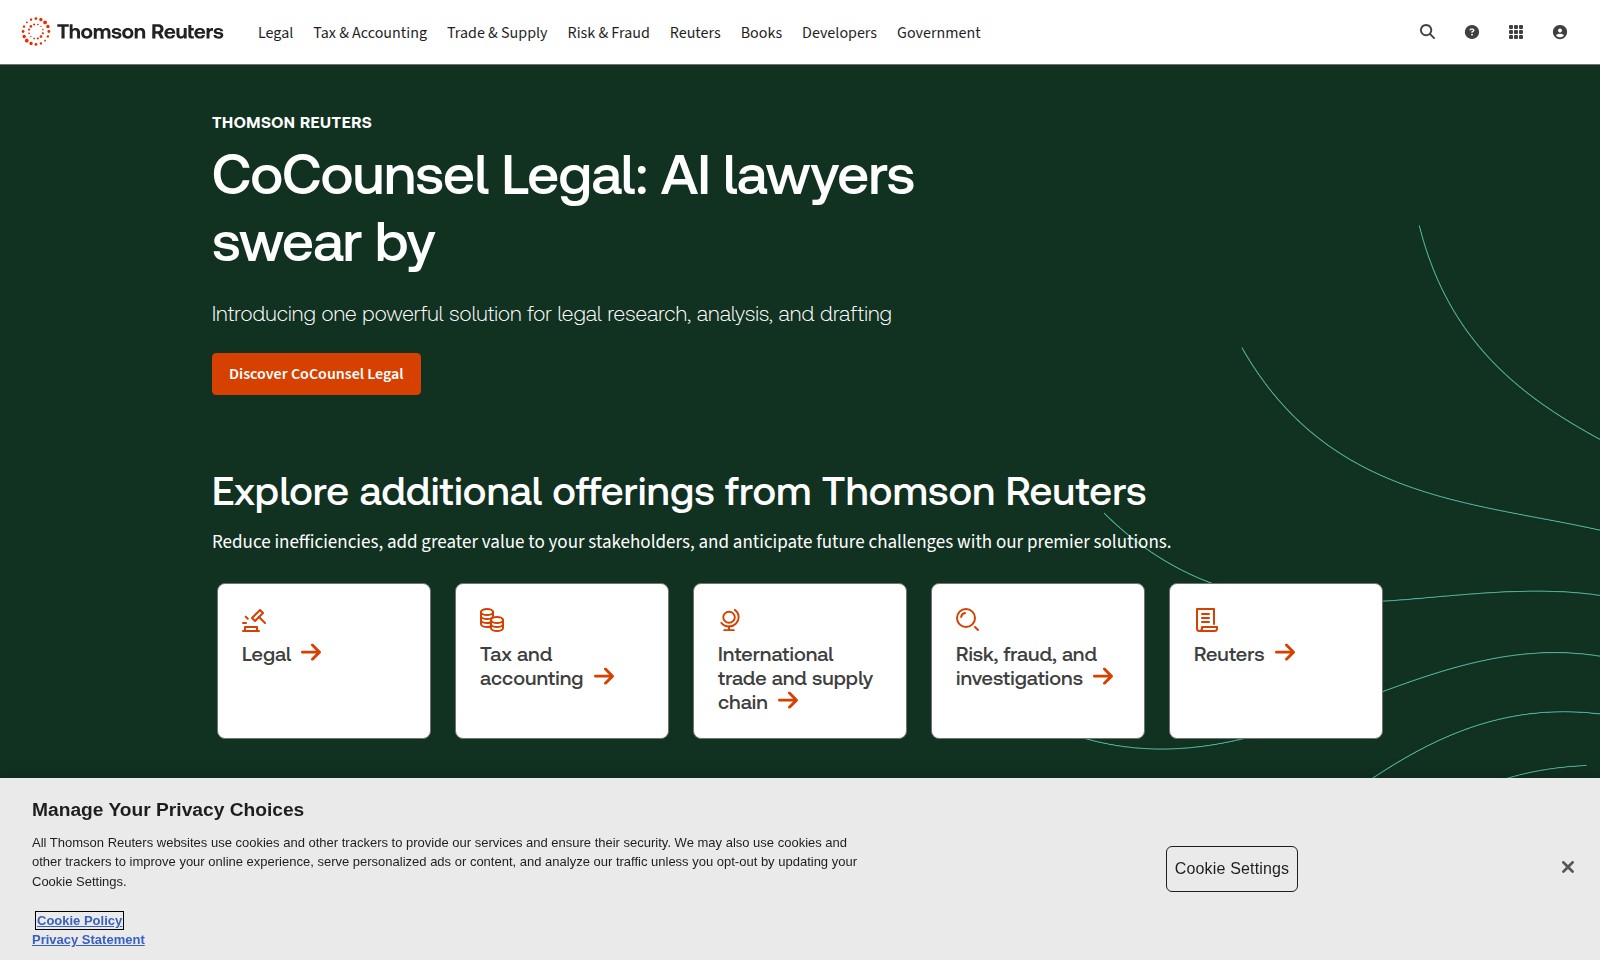Open the Risk & Fraud menu
Image resolution: width=1600 pixels, height=960 pixels.
608,33
